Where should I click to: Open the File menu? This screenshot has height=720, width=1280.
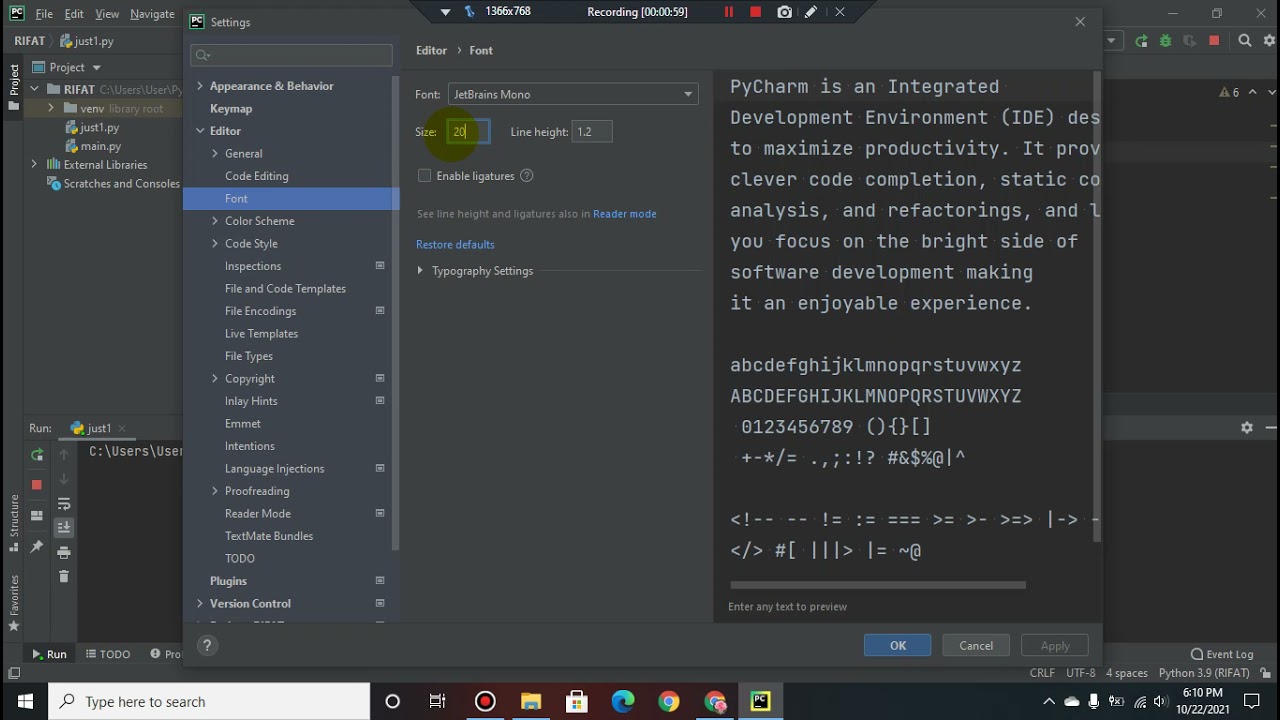pos(44,14)
